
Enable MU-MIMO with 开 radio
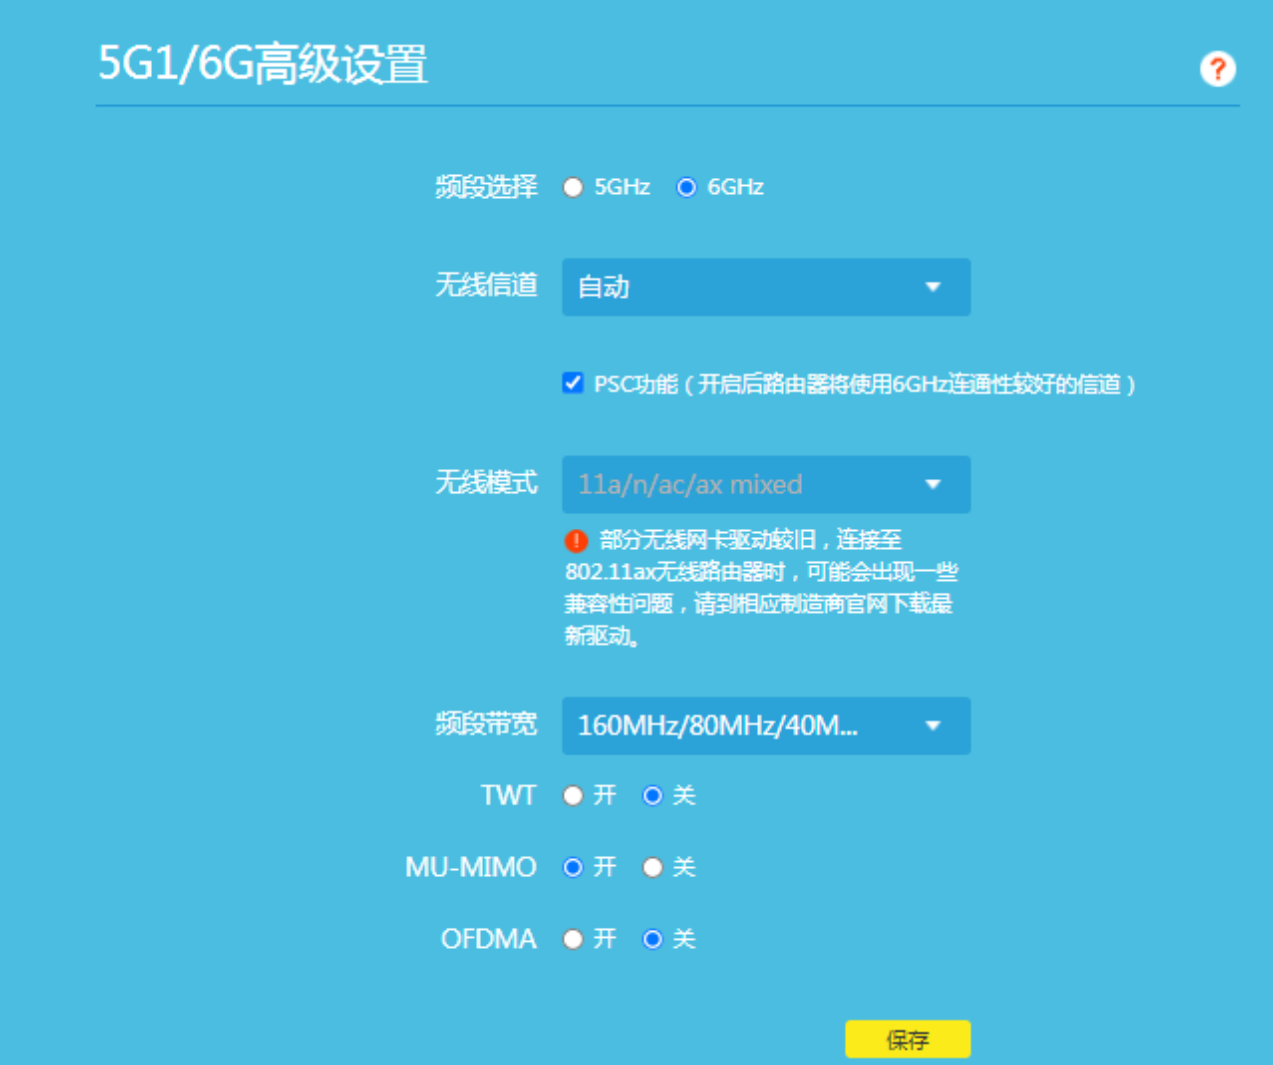point(573,867)
